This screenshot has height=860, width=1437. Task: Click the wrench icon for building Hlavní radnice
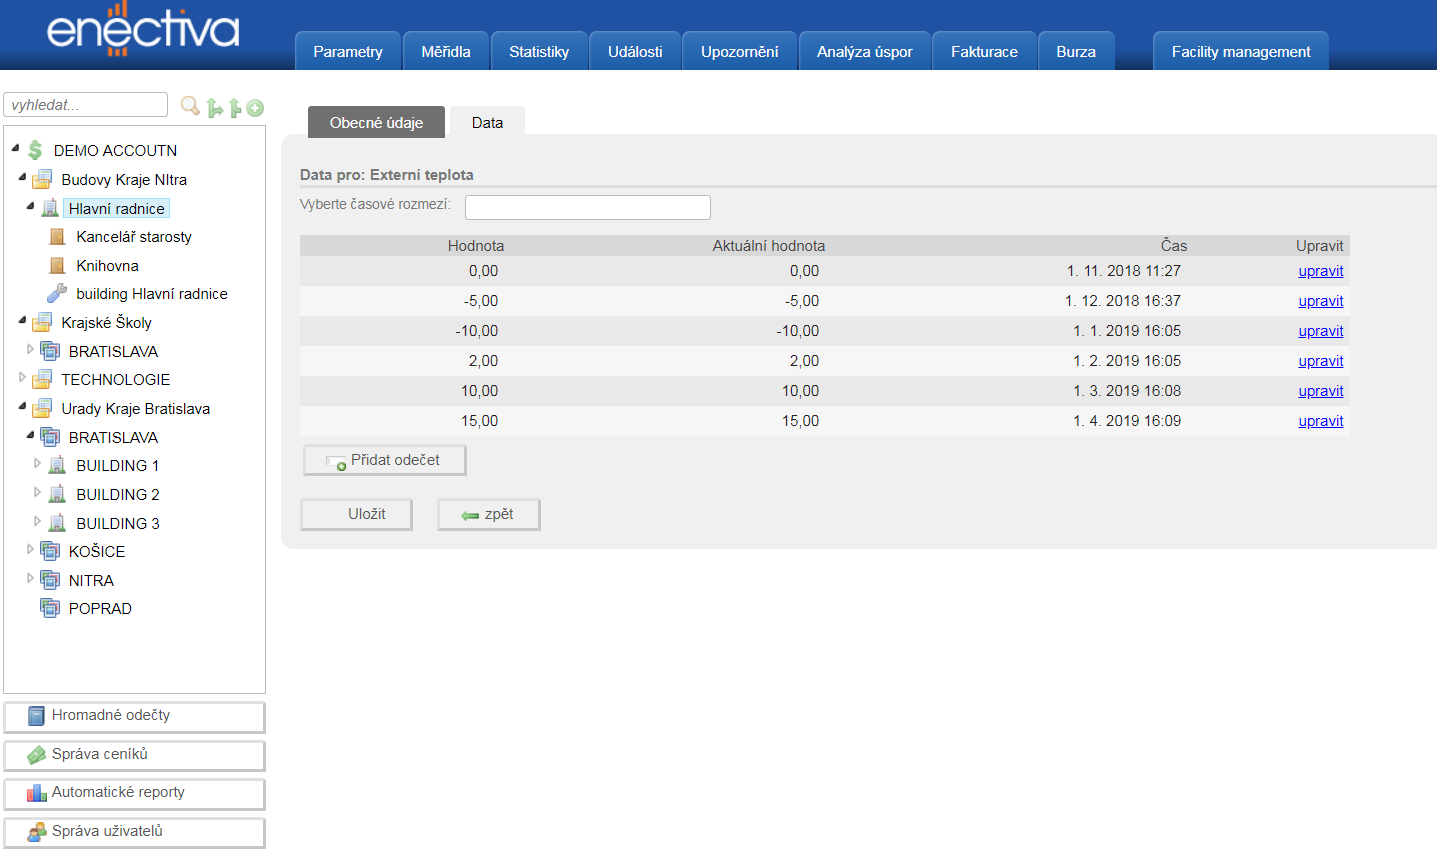pyautogui.click(x=58, y=294)
